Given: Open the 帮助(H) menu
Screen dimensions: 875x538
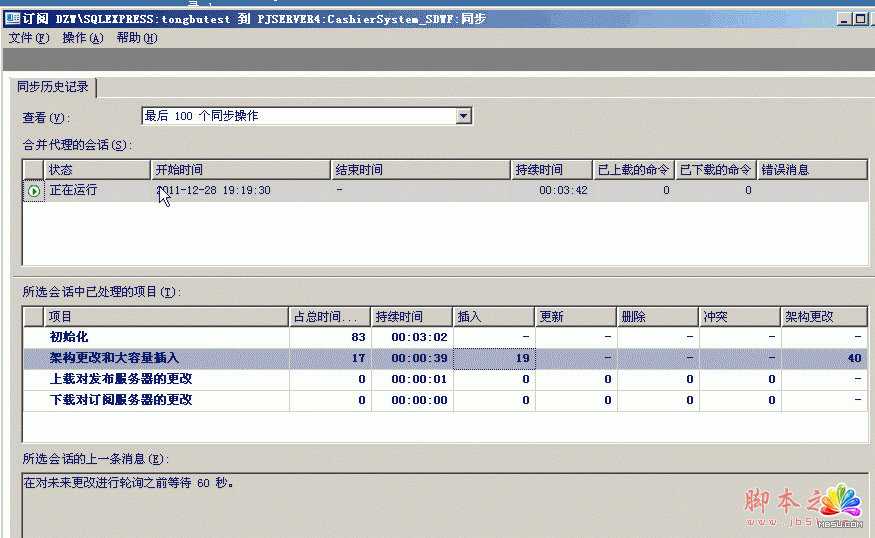Looking at the screenshot, I should [x=137, y=38].
